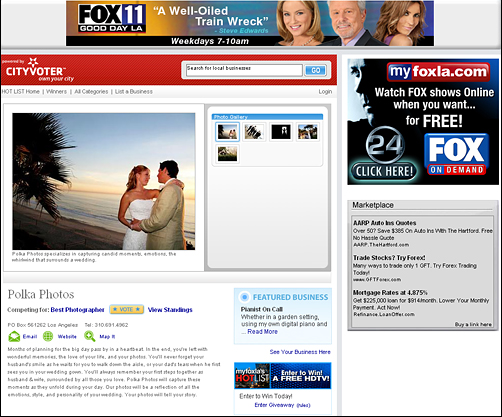
Task: Click the green Email envelope icon
Action: pos(14,337)
